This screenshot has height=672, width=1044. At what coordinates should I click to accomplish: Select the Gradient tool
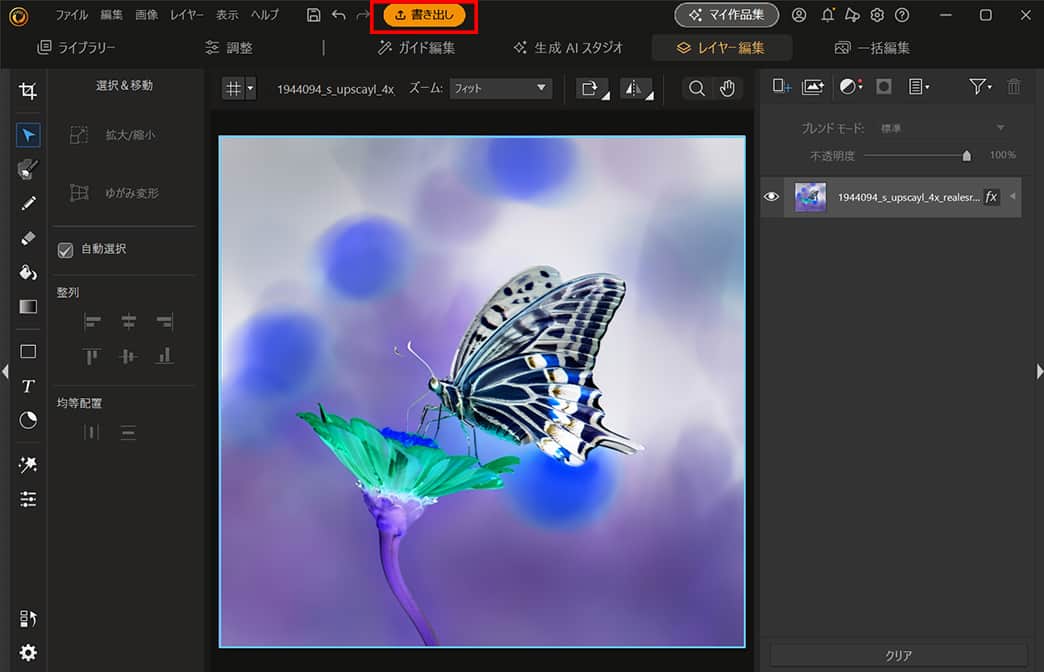click(x=28, y=306)
